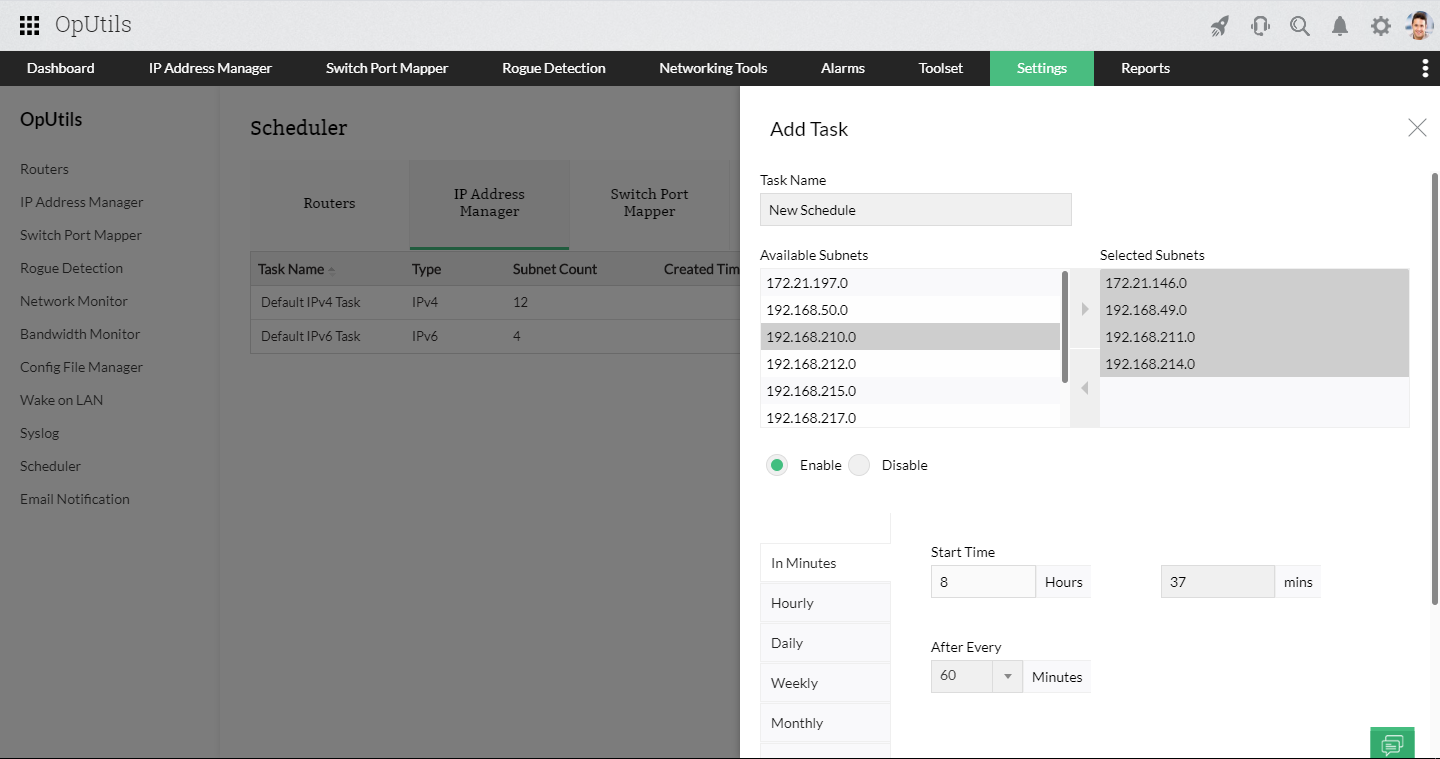The image size is (1440, 759).
Task: Open Routers in the left sidebar
Action: pyautogui.click(x=44, y=169)
